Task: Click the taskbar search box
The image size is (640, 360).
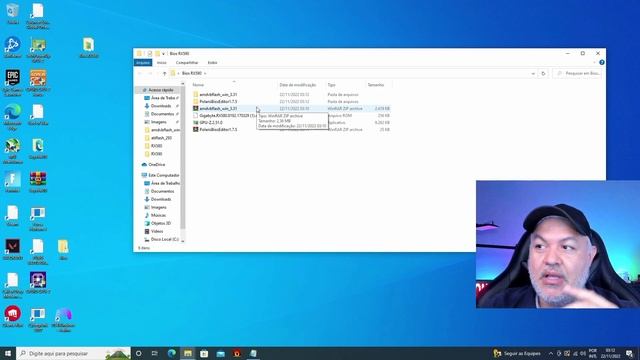Action: click(73, 353)
